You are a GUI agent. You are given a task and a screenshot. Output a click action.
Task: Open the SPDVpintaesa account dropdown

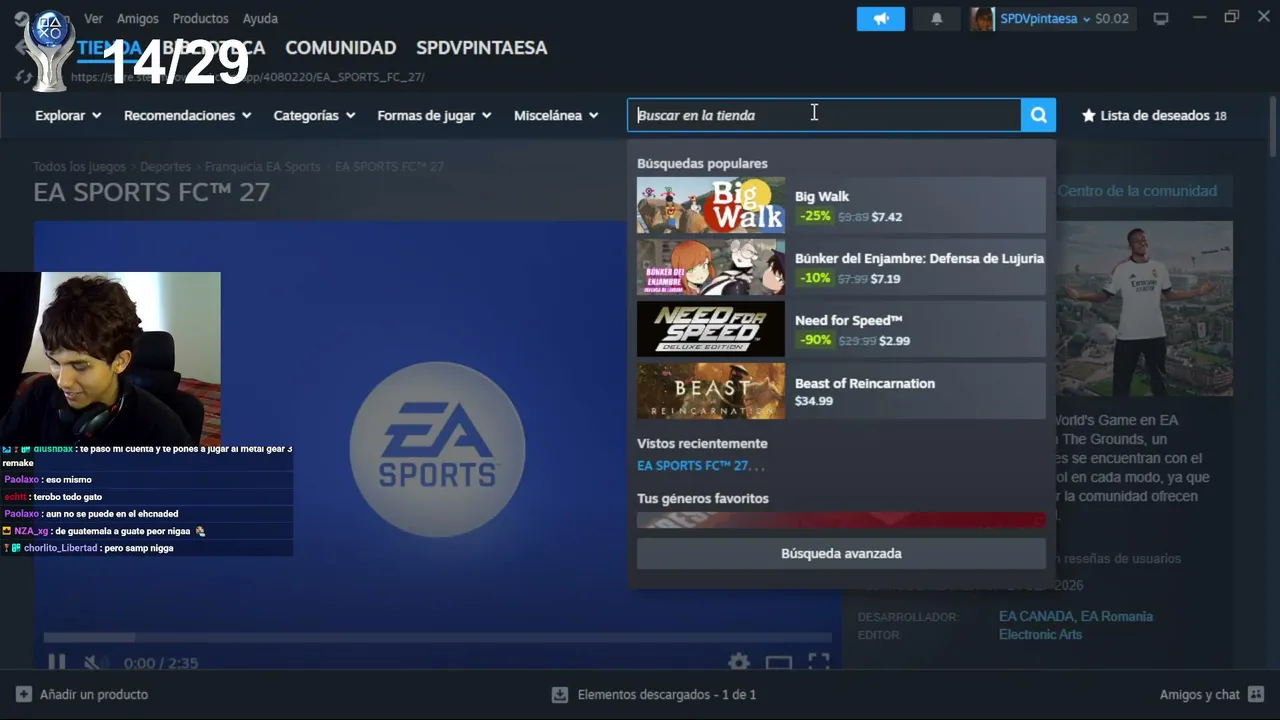tap(1045, 19)
